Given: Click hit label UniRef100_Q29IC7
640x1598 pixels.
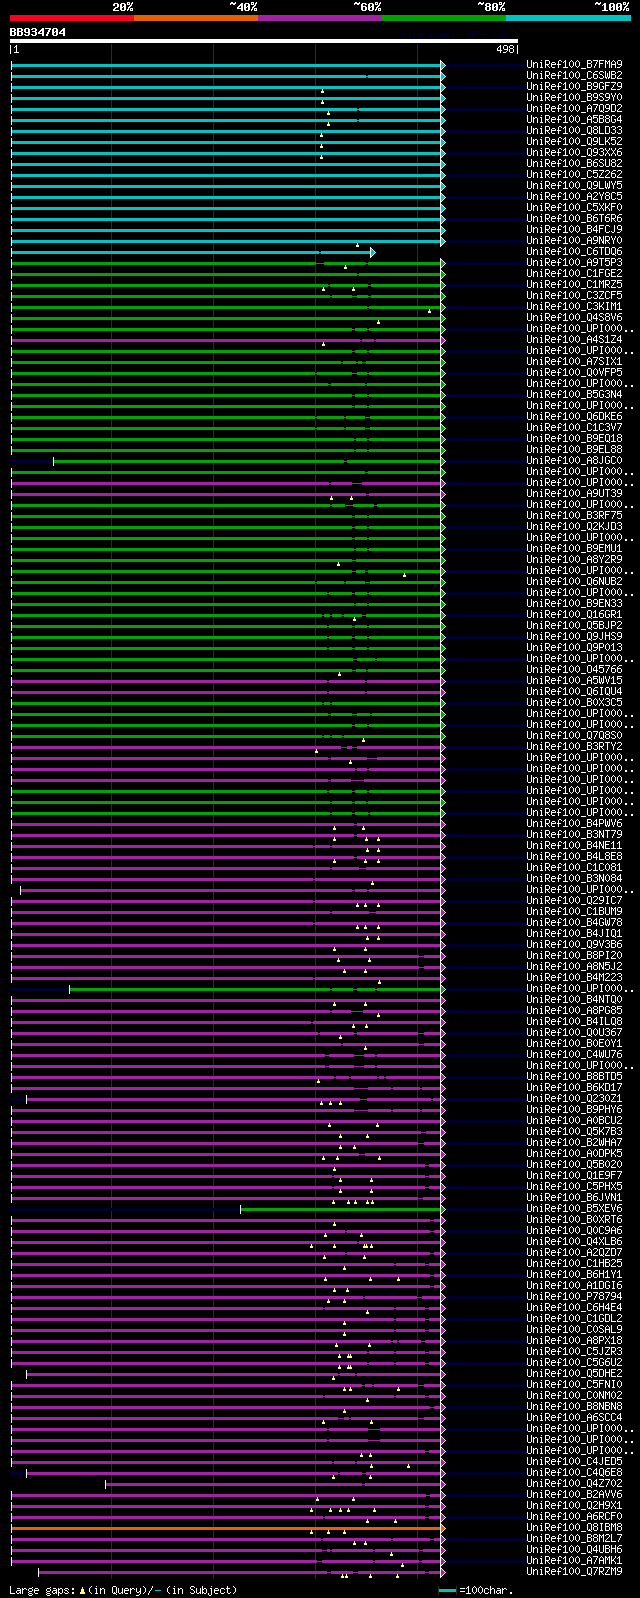Looking at the screenshot, I should [574, 901].
